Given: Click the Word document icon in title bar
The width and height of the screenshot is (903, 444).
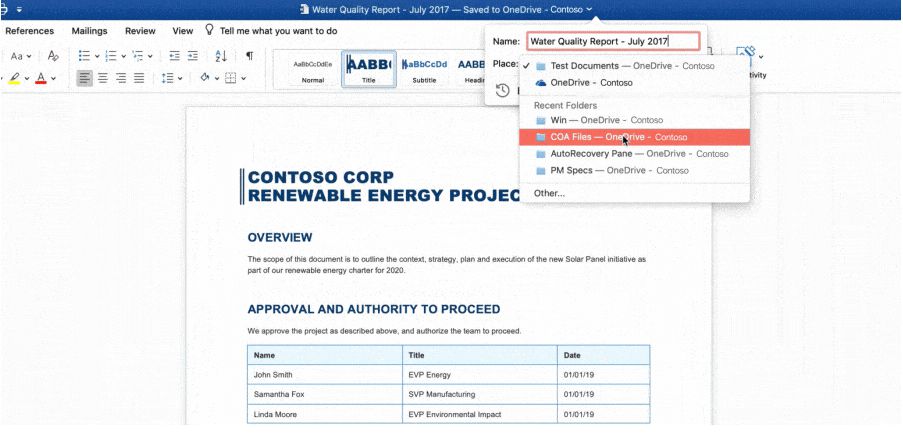Looking at the screenshot, I should (x=304, y=9).
